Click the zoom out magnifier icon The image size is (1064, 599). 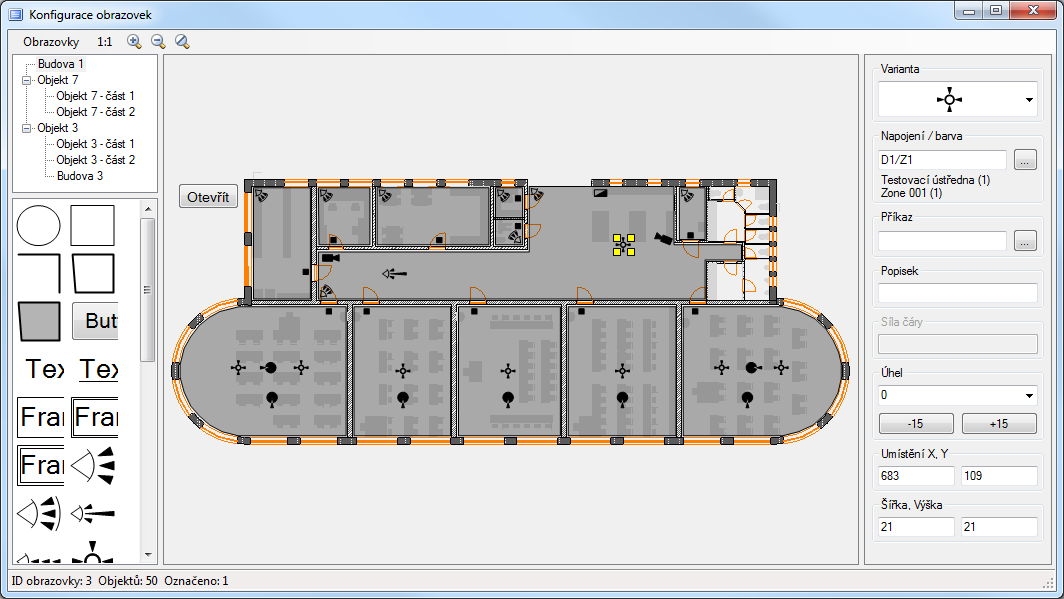click(158, 42)
